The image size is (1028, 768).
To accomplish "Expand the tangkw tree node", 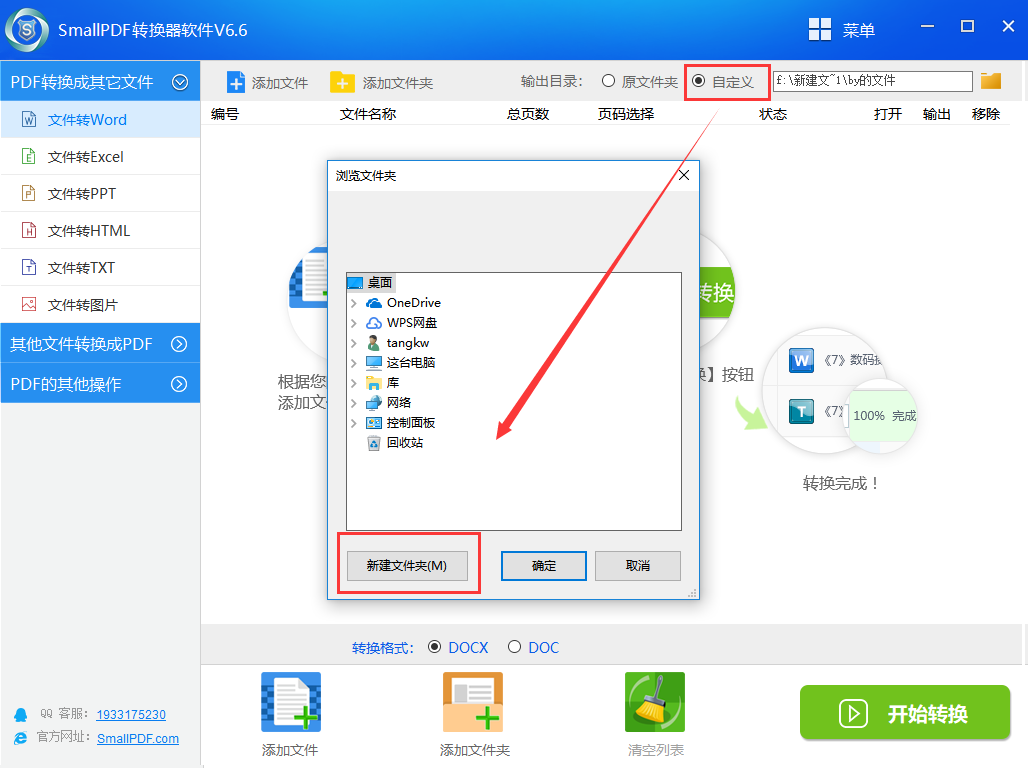I will coord(354,343).
